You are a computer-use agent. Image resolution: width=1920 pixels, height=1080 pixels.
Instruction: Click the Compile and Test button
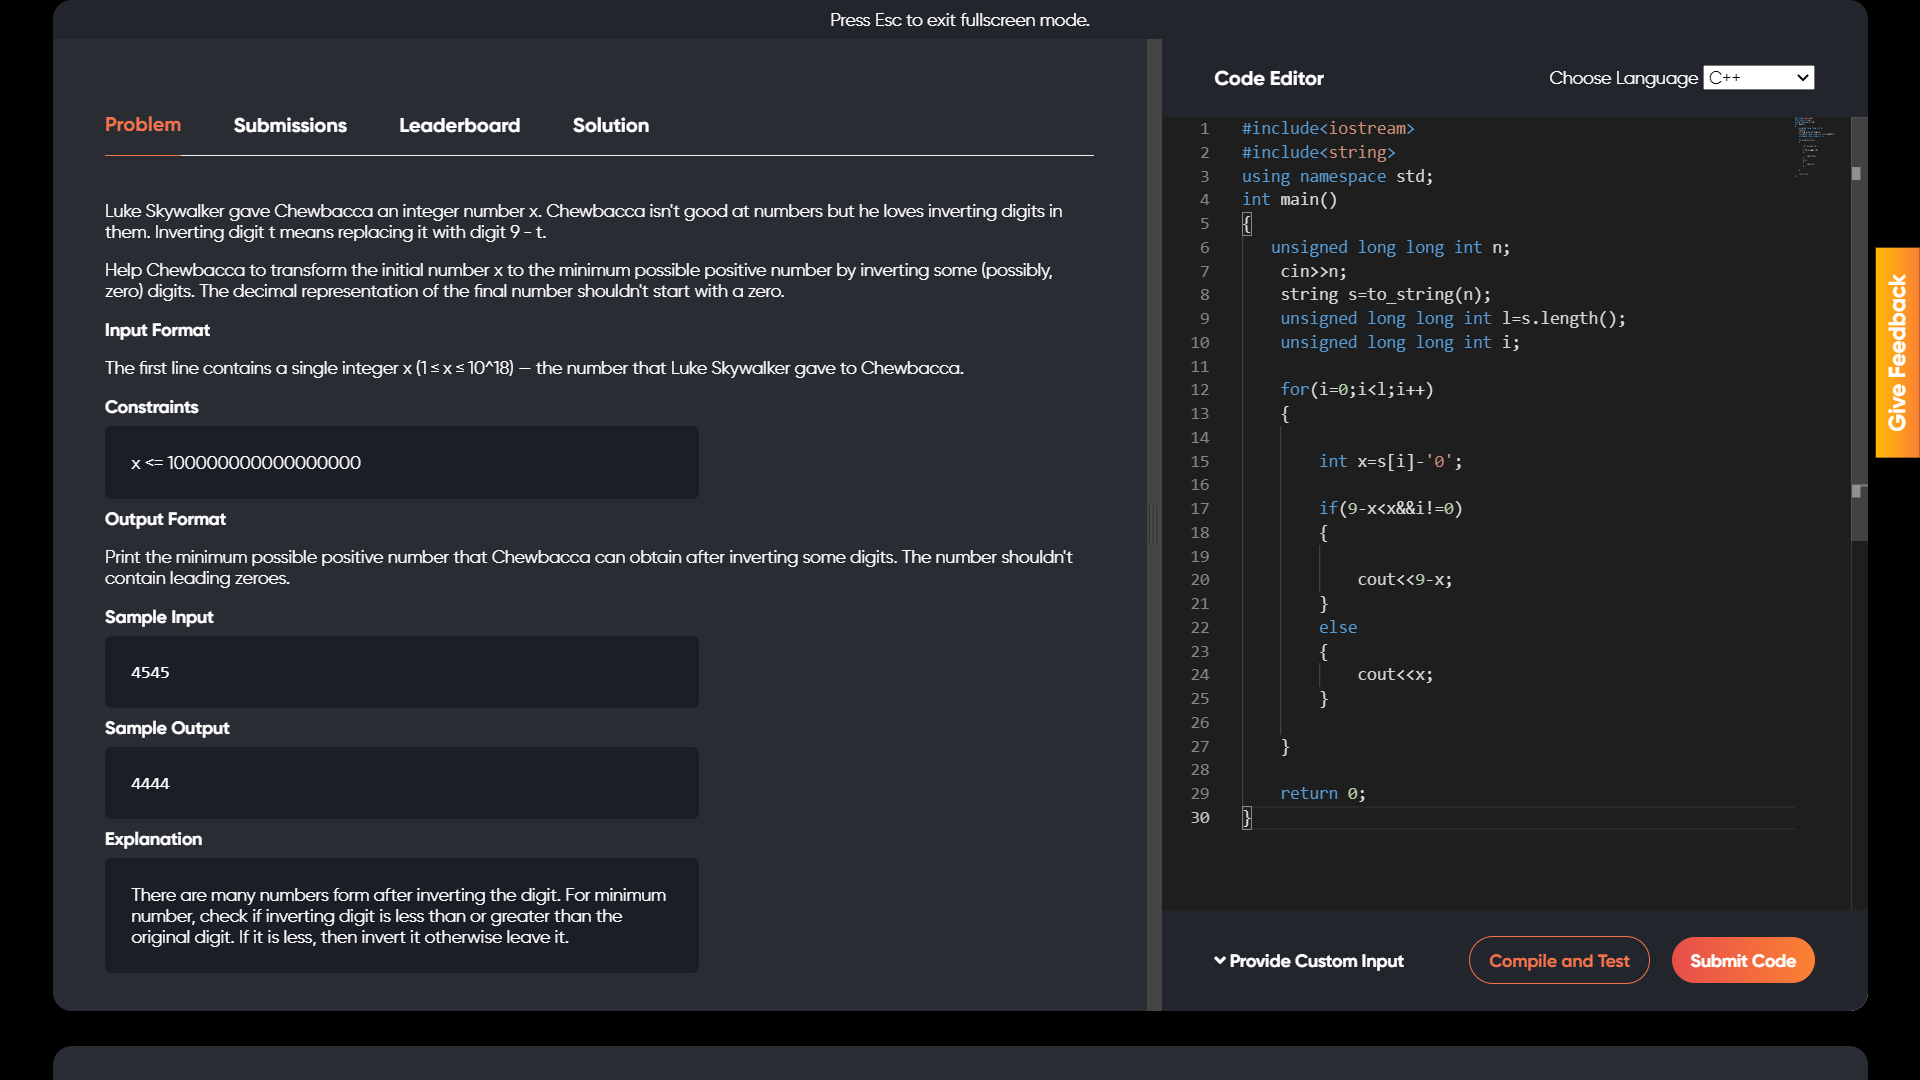(1558, 960)
